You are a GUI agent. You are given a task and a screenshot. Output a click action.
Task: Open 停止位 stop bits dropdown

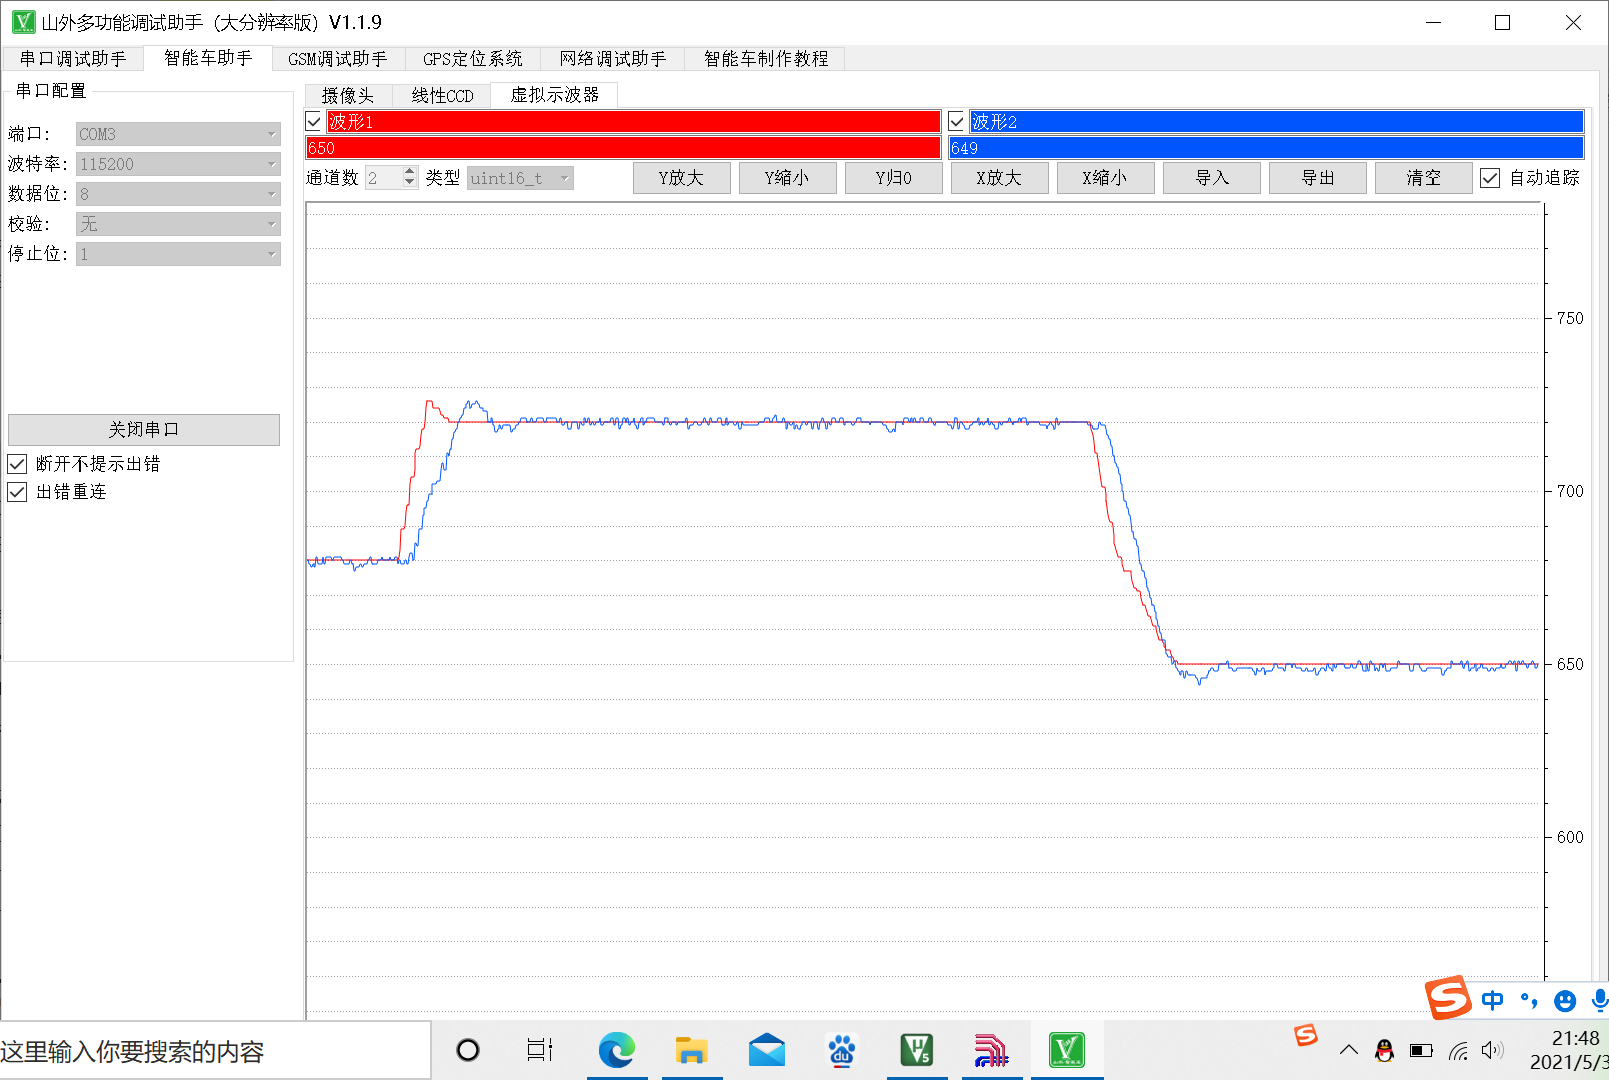[178, 254]
